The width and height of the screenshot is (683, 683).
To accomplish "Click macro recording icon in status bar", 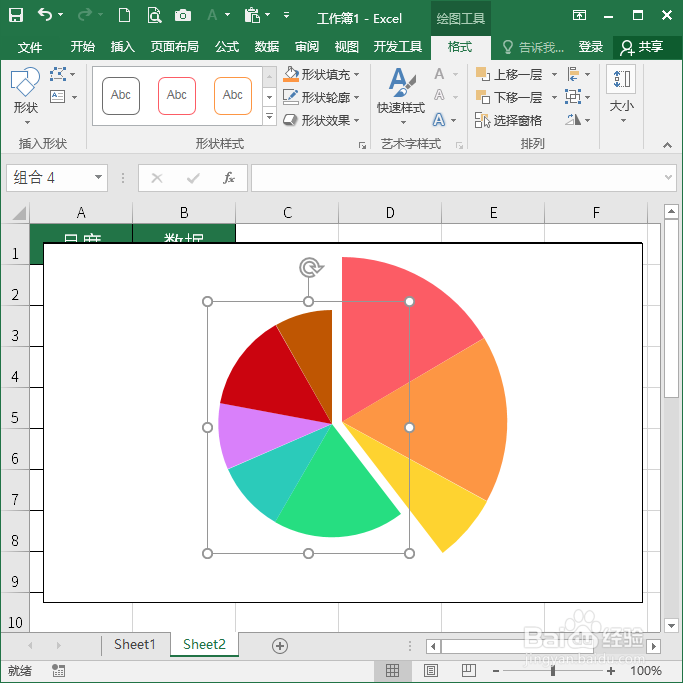I will coord(58,671).
